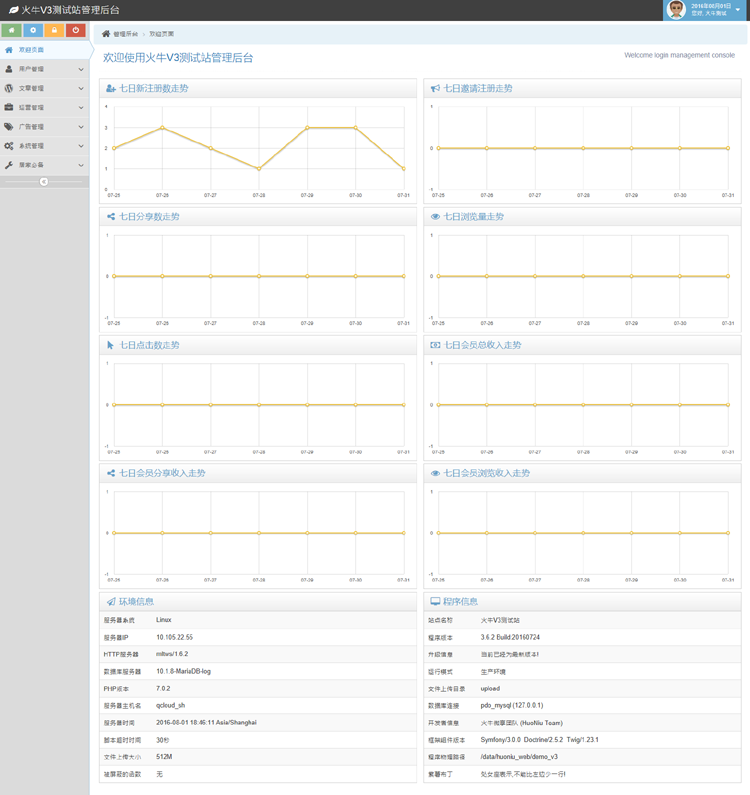750x795 pixels.
Task: Click the WordPress icon for 文章管理
Action: [9, 88]
